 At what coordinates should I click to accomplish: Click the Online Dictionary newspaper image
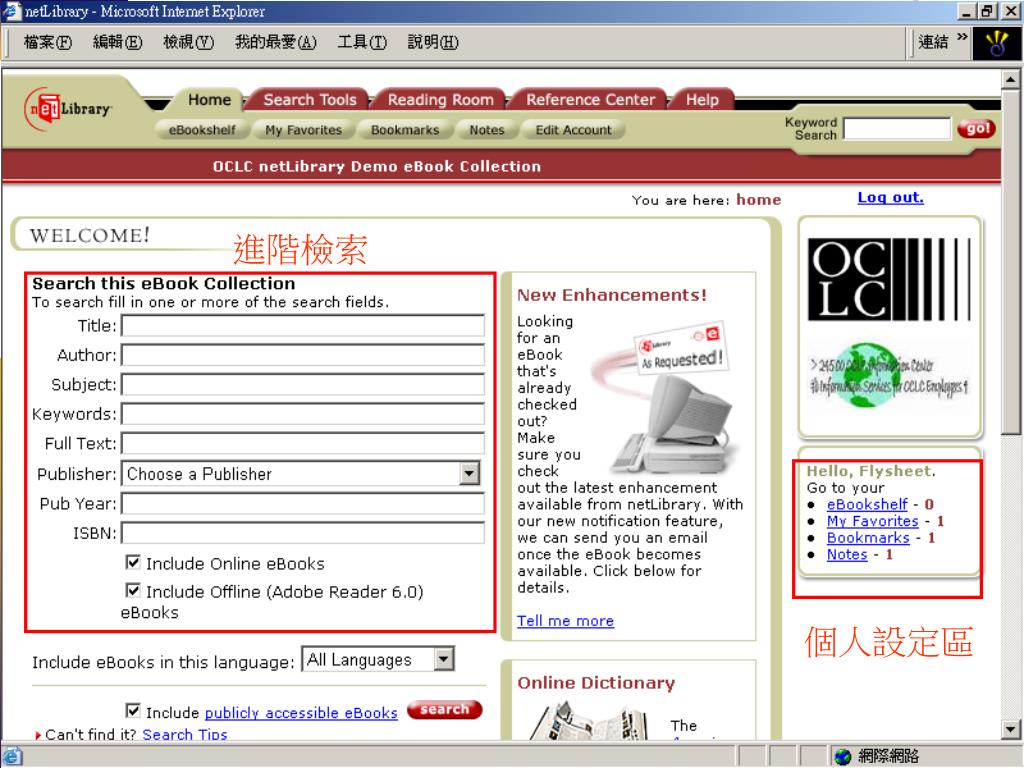point(590,720)
